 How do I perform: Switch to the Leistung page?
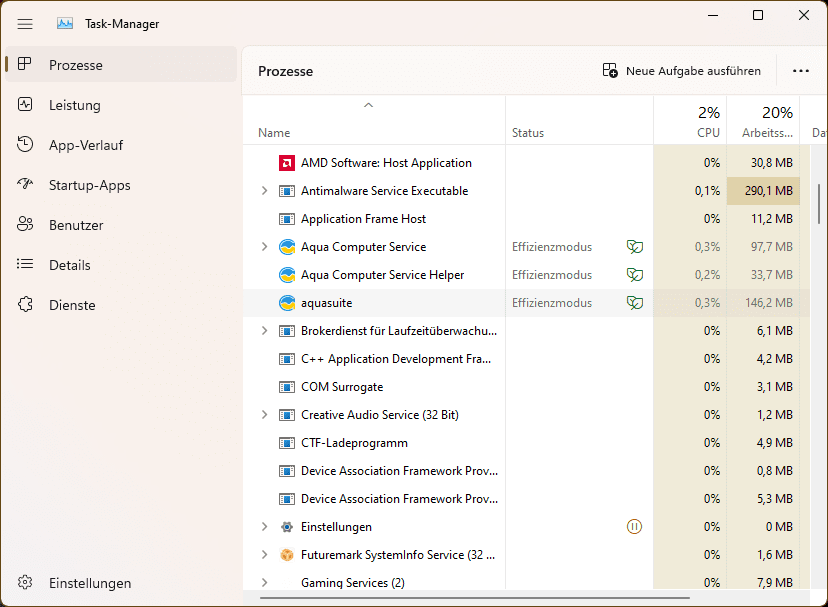click(x=121, y=105)
